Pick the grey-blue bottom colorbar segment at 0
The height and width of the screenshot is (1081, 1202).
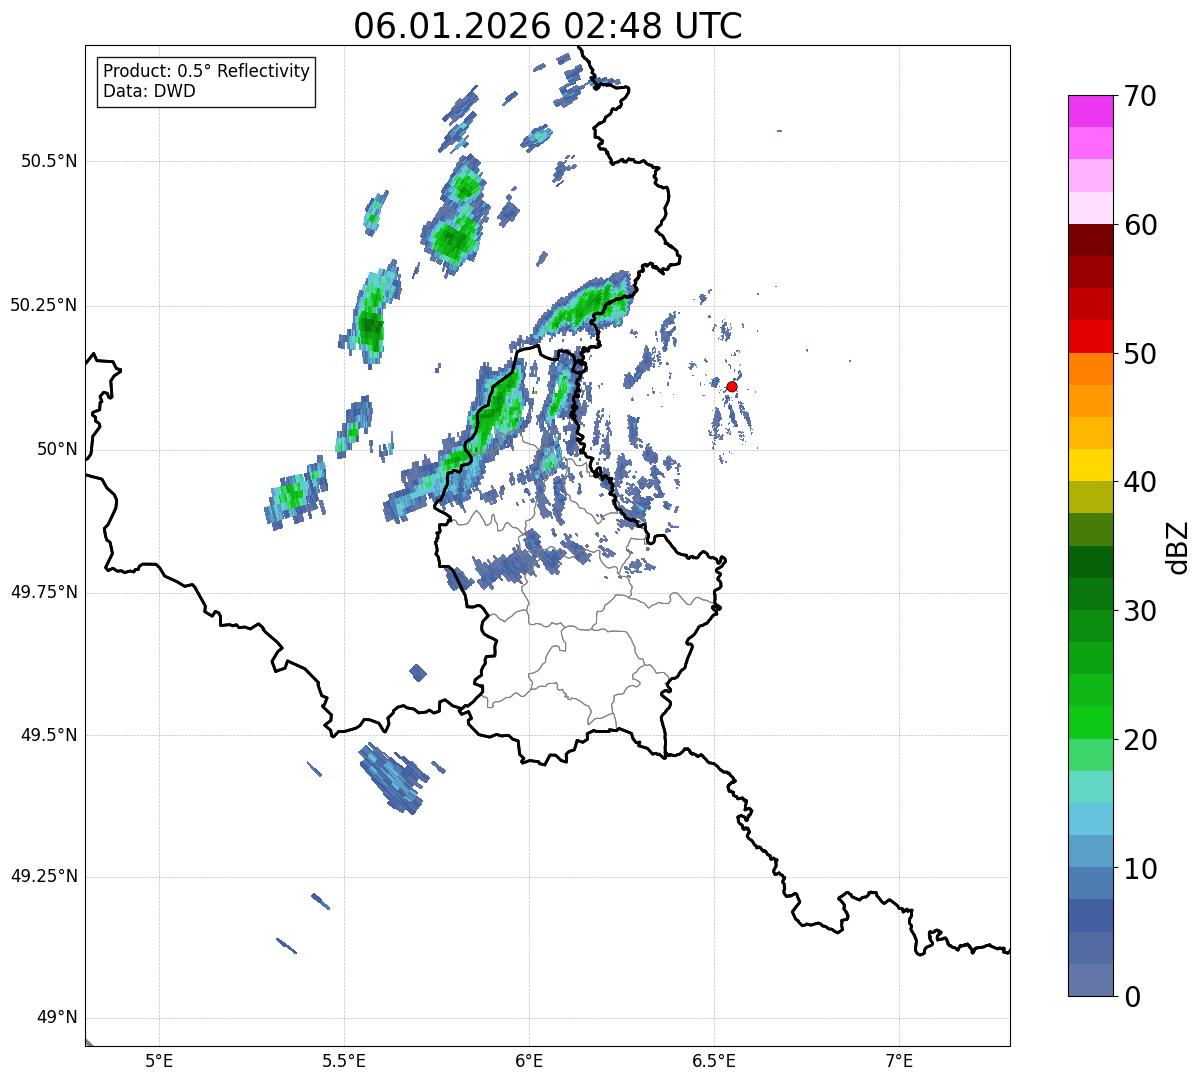tap(1090, 980)
